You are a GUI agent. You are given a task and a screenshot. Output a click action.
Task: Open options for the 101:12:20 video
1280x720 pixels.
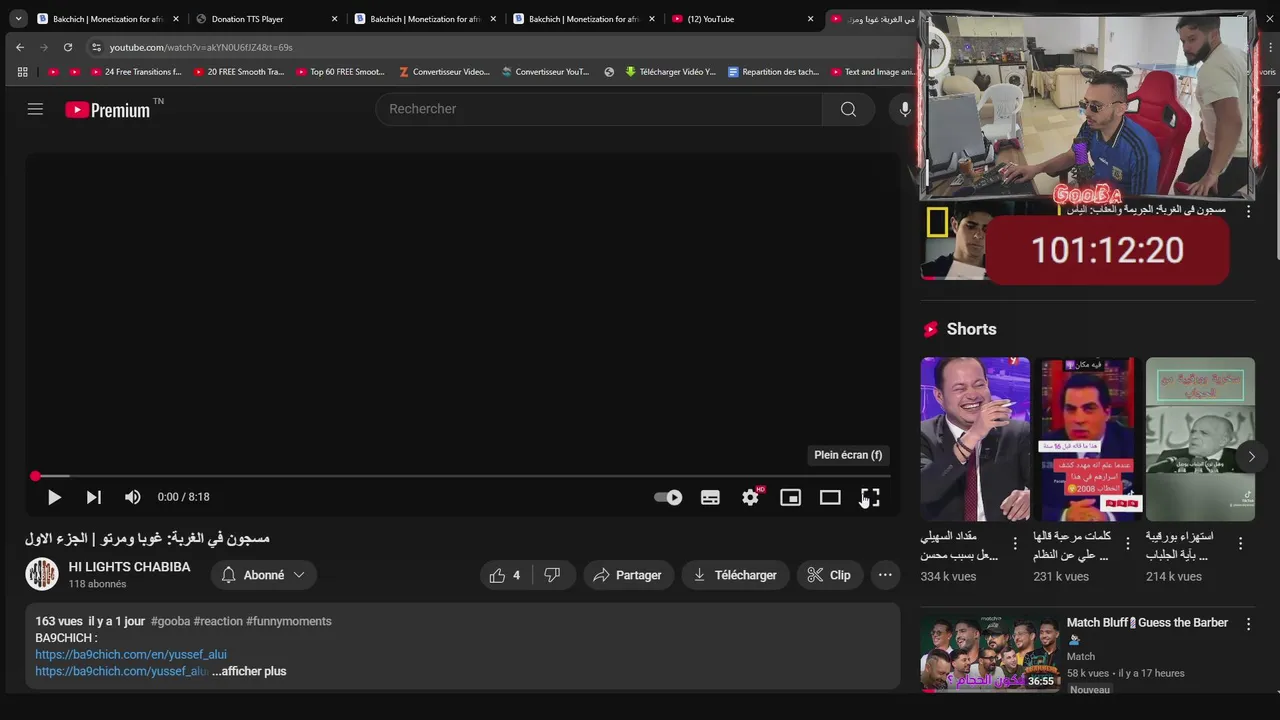point(1248,211)
